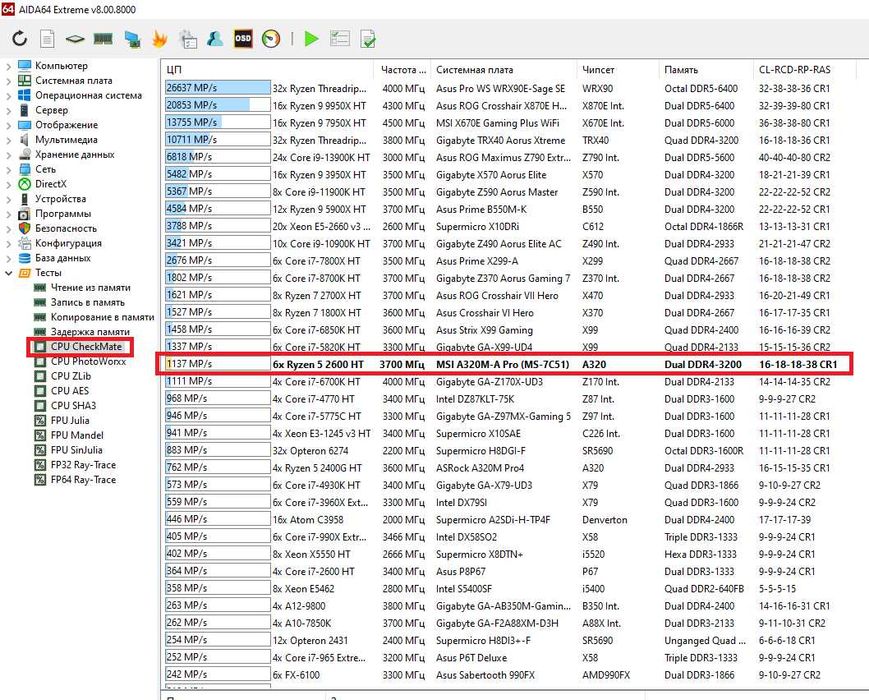Image resolution: width=869 pixels, height=700 pixels.
Task: Select the FPU SinJulia test
Action: (76, 450)
